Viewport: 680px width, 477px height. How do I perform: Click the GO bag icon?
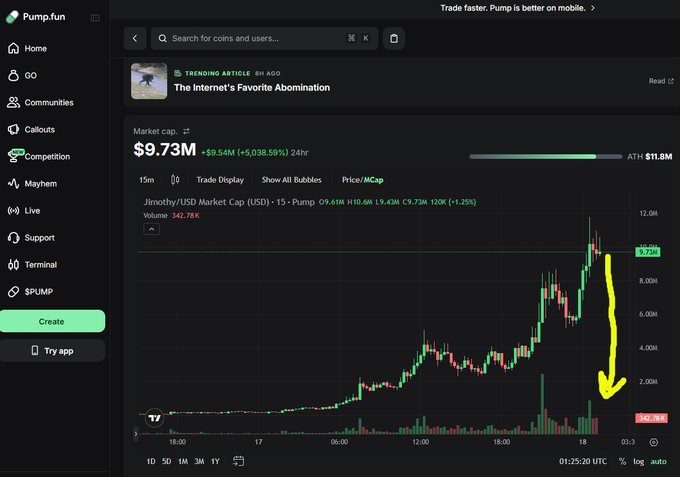(x=13, y=75)
